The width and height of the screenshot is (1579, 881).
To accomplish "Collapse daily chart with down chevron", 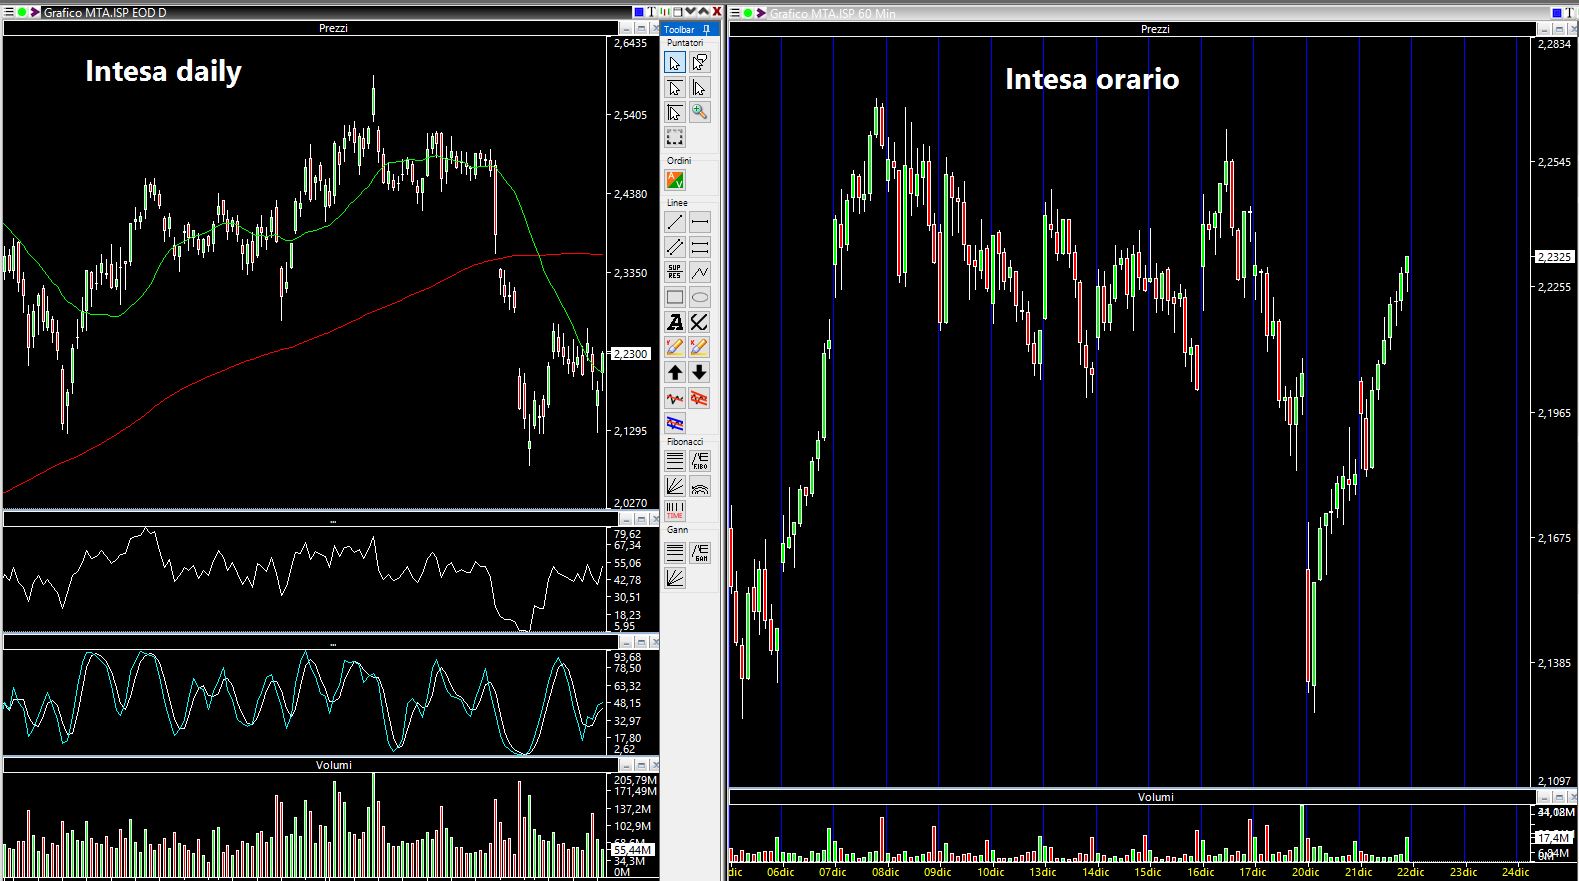I will click(691, 12).
